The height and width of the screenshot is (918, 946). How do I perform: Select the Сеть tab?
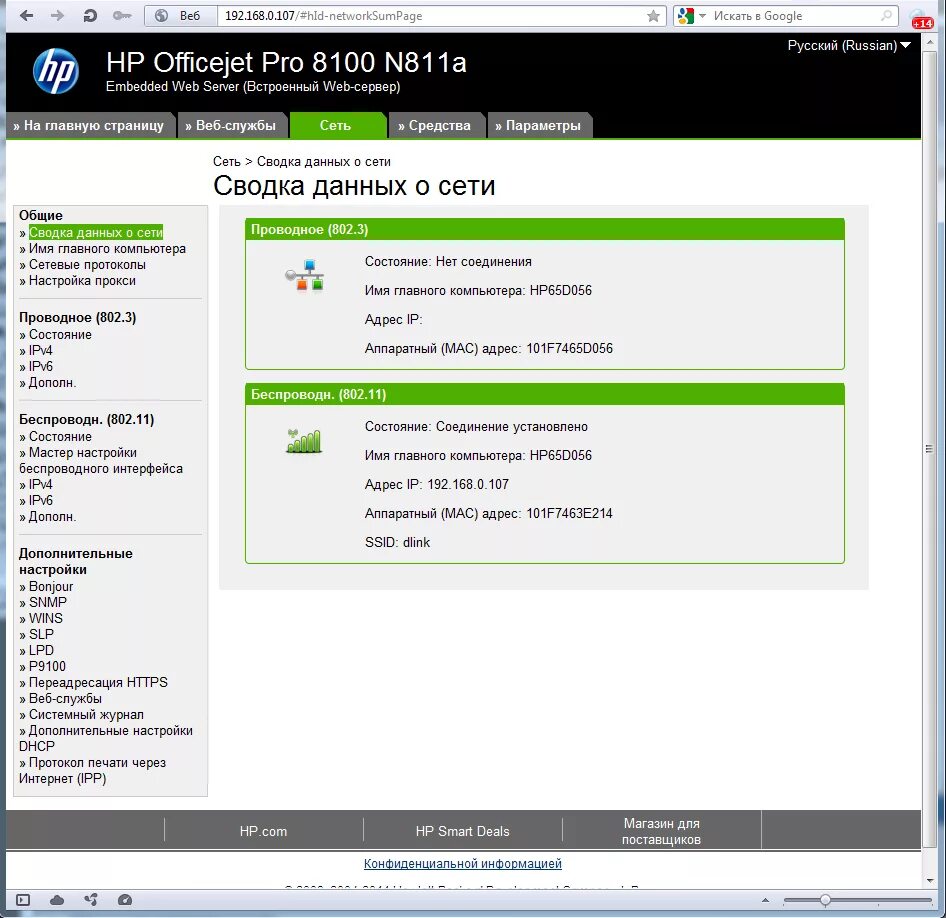click(x=336, y=125)
